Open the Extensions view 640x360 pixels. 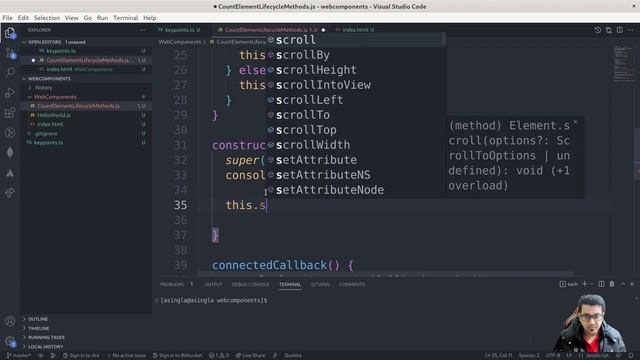(x=10, y=113)
